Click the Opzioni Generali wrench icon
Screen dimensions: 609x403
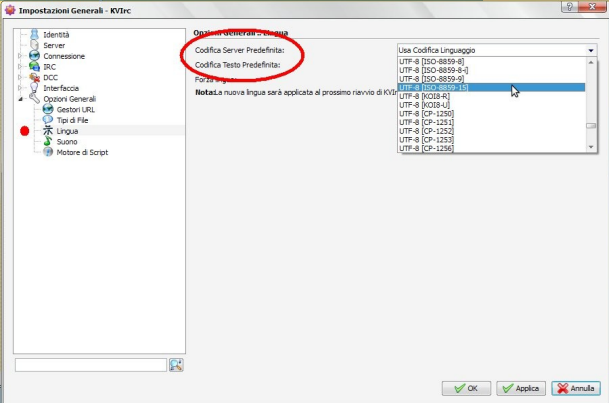pyautogui.click(x=35, y=99)
